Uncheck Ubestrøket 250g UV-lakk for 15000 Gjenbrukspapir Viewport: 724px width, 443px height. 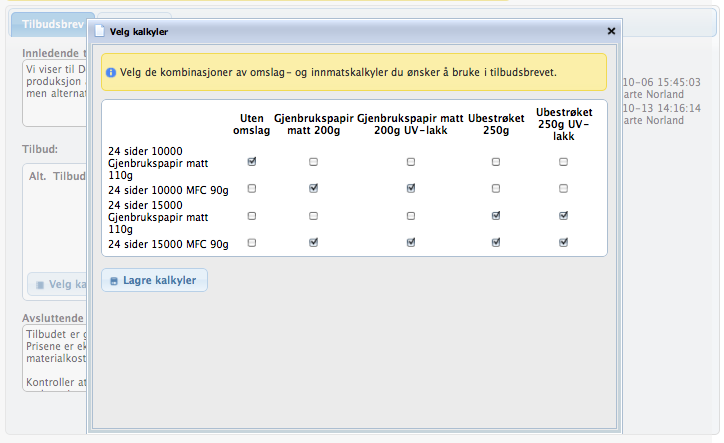click(x=564, y=215)
